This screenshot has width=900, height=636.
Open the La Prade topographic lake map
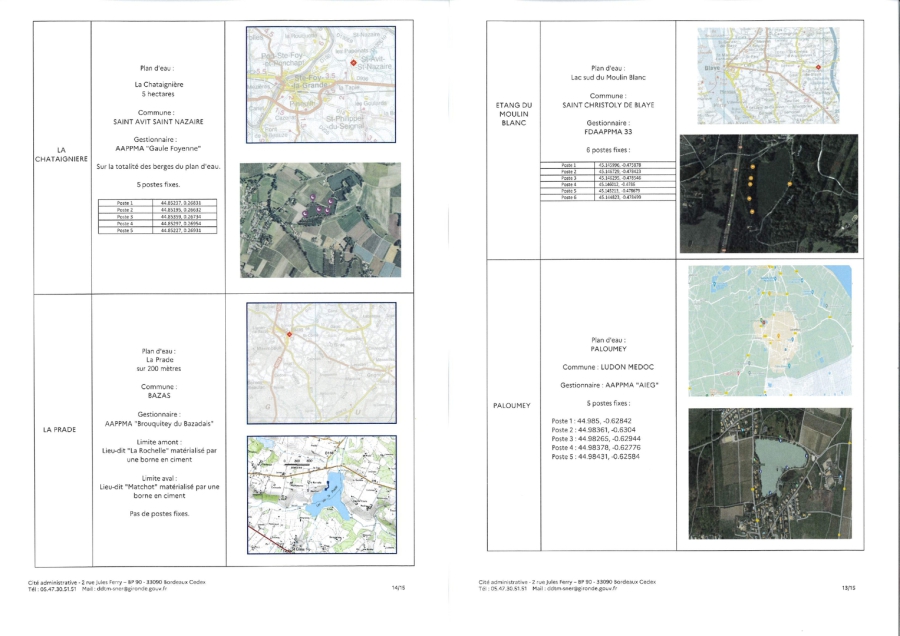coord(322,493)
